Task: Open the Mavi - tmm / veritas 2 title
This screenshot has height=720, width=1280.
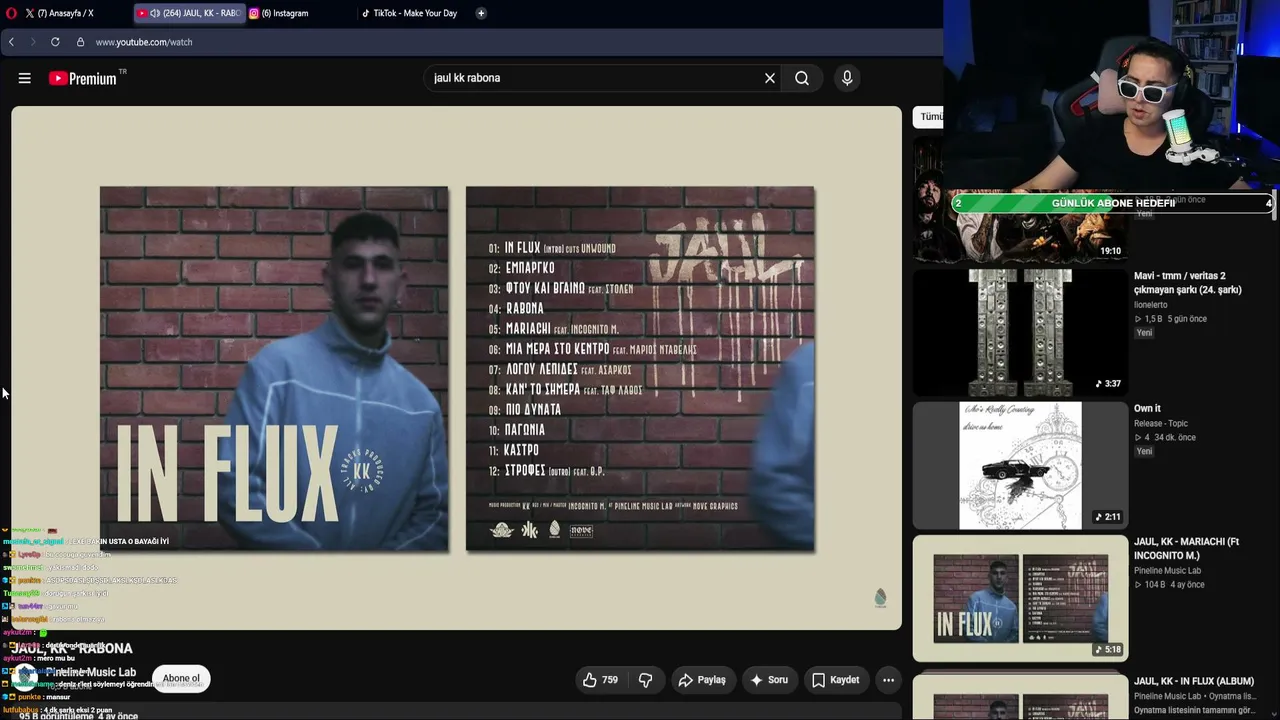Action: (1187, 283)
